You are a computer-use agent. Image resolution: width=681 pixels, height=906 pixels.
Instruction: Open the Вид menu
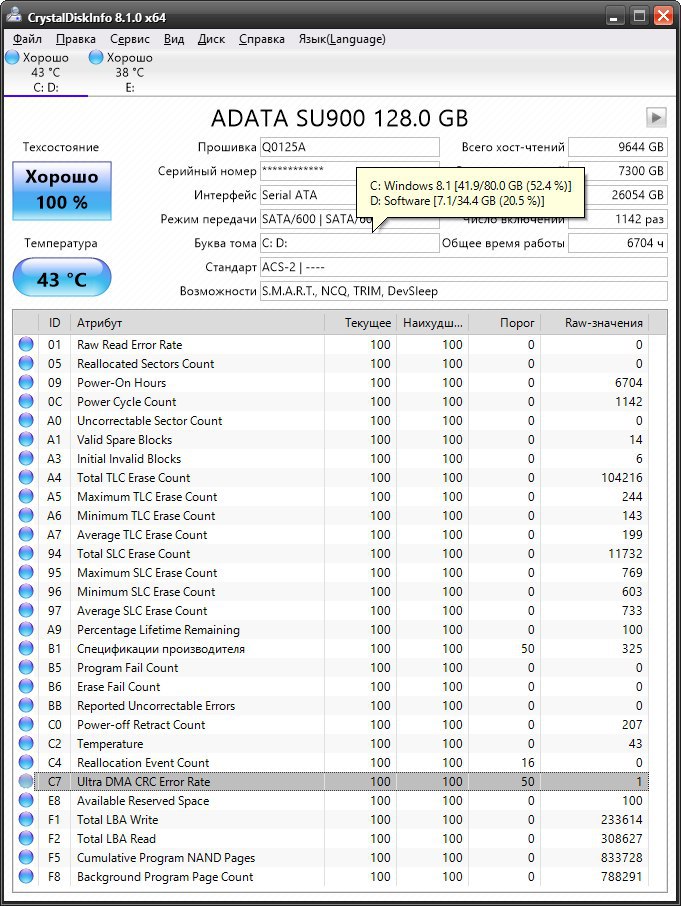click(x=174, y=39)
